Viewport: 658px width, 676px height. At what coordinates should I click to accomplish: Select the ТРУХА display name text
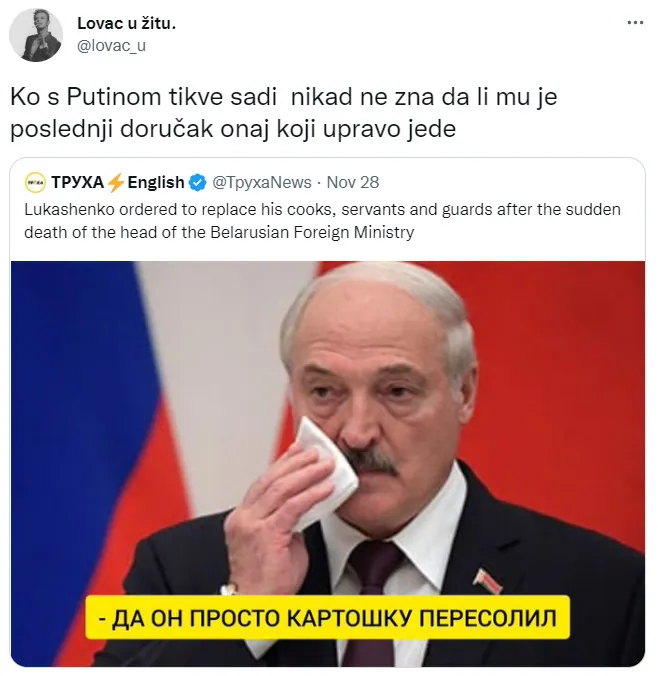point(78,182)
